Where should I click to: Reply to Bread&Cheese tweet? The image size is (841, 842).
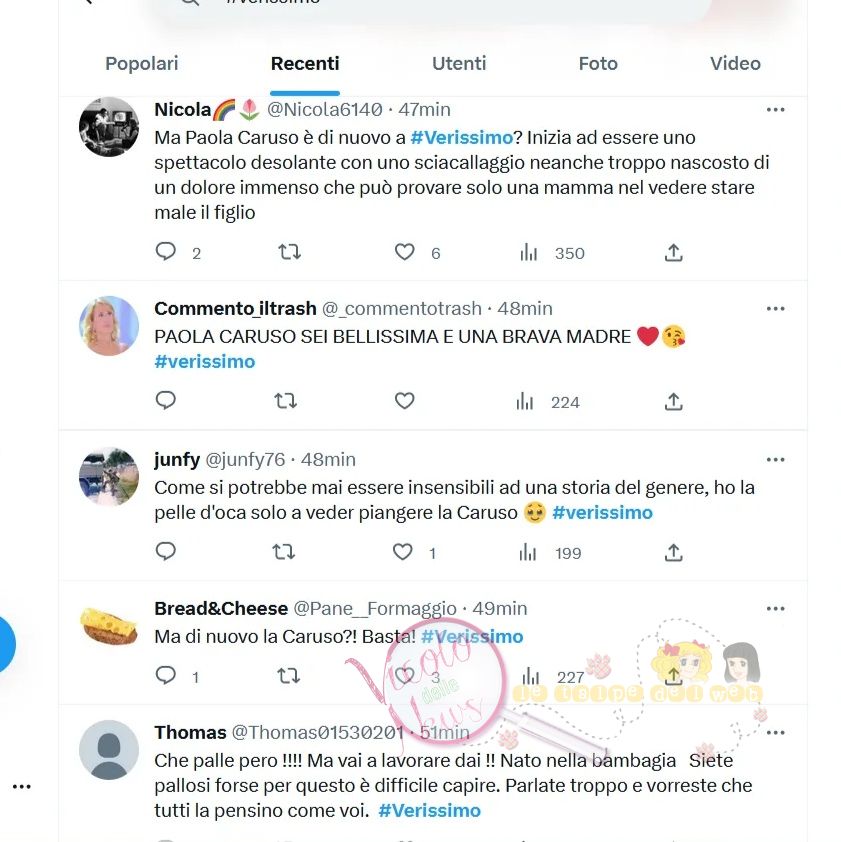165,675
